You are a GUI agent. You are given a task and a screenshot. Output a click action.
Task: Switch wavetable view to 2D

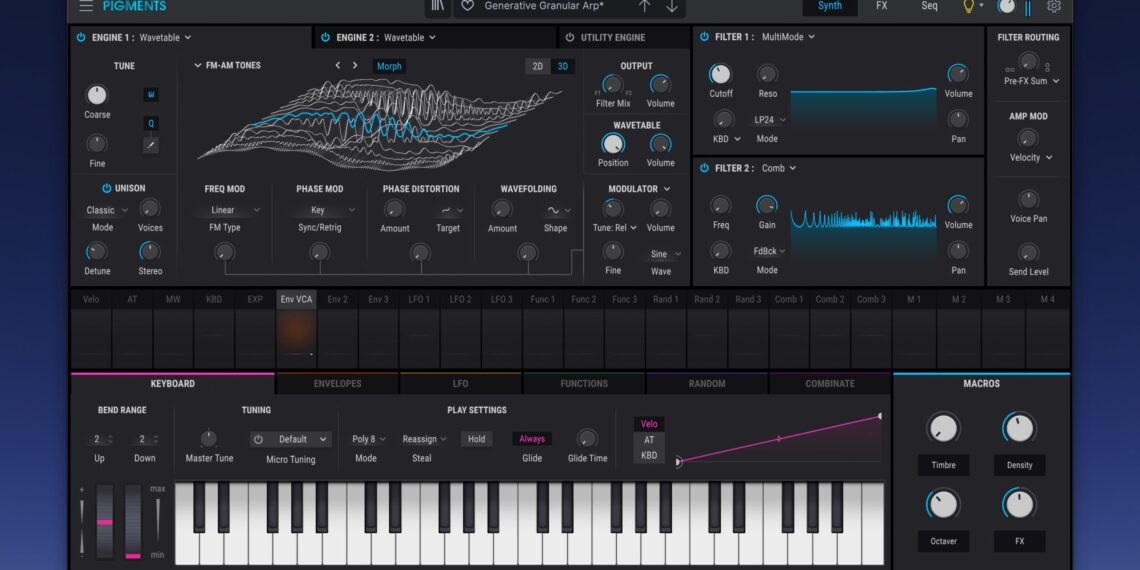pyautogui.click(x=538, y=66)
